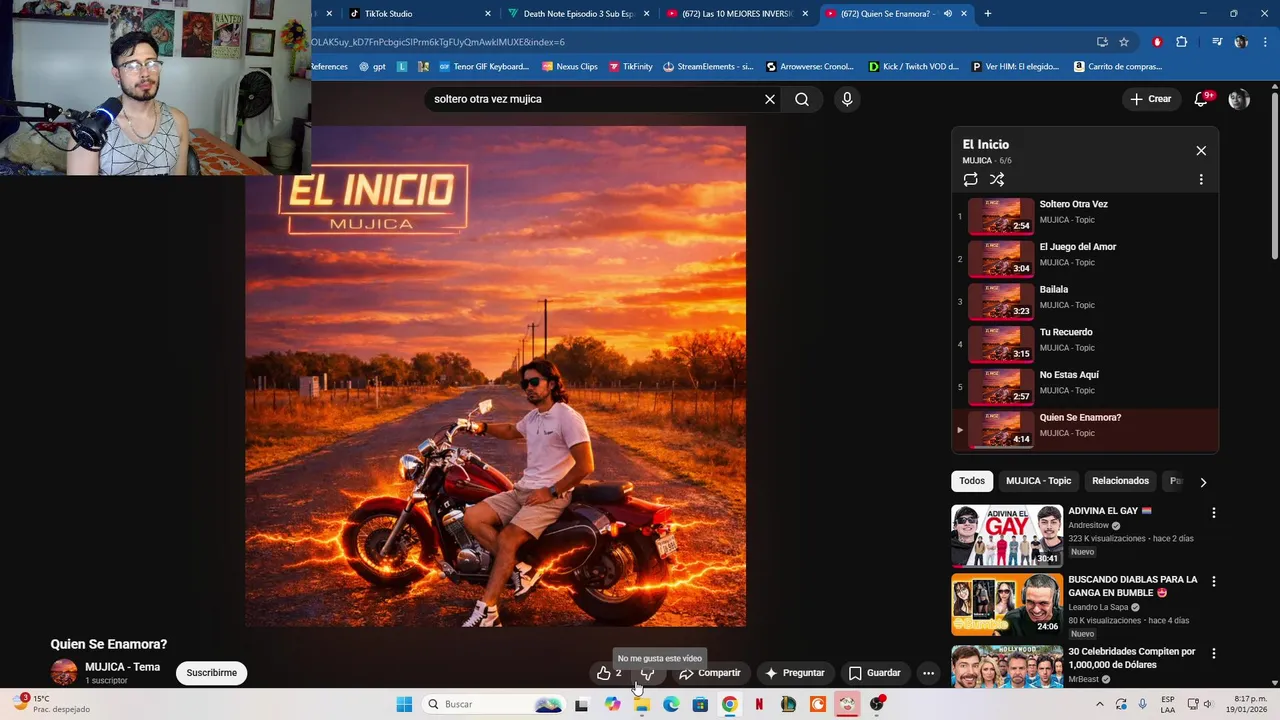
Task: Select the MUJICA - Topic chip
Action: coord(1038,481)
